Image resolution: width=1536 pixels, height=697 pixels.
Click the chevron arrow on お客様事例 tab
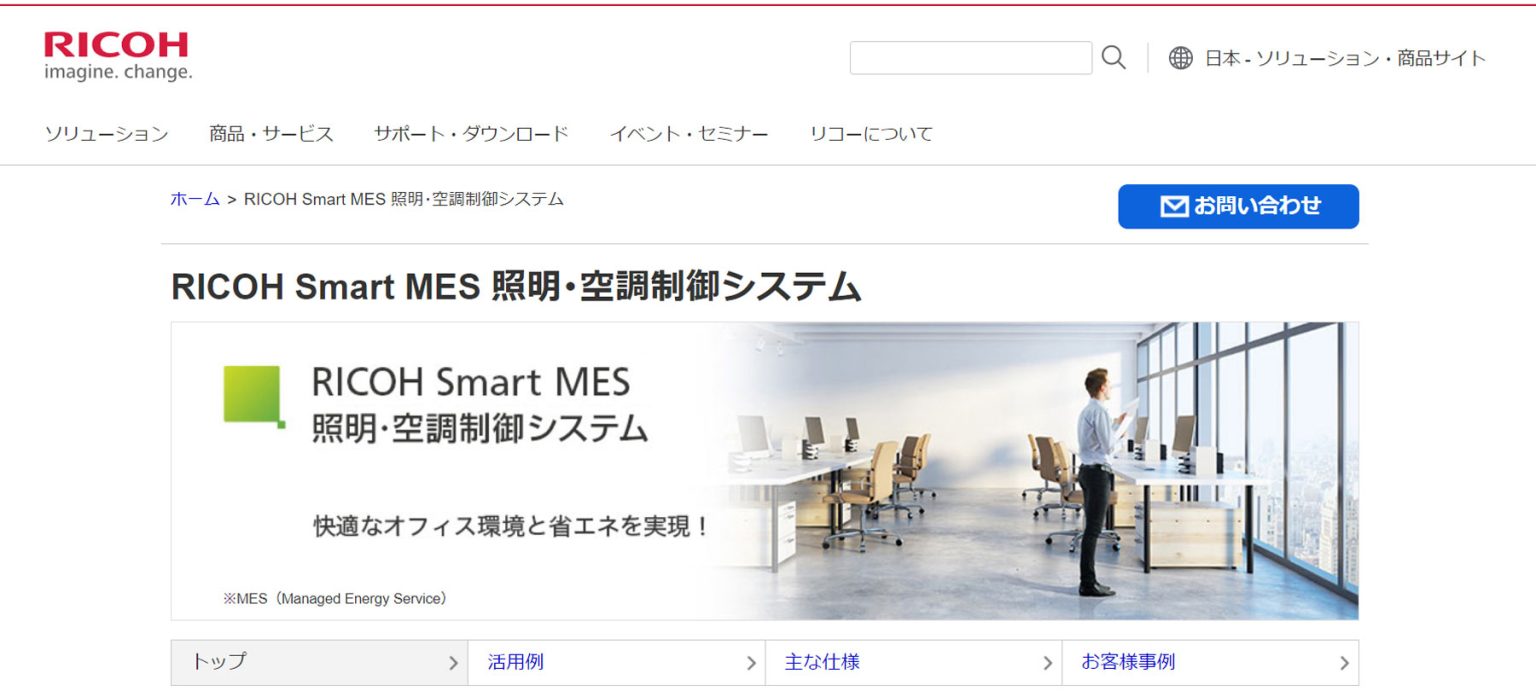tap(1343, 662)
